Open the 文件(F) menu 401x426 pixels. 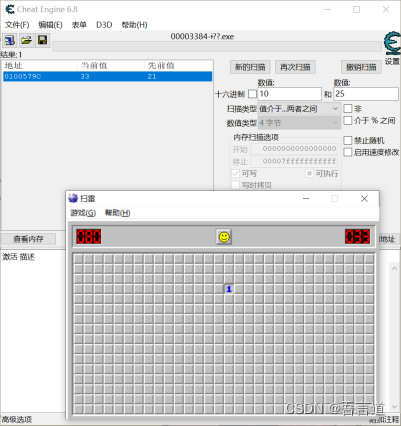click(17, 25)
